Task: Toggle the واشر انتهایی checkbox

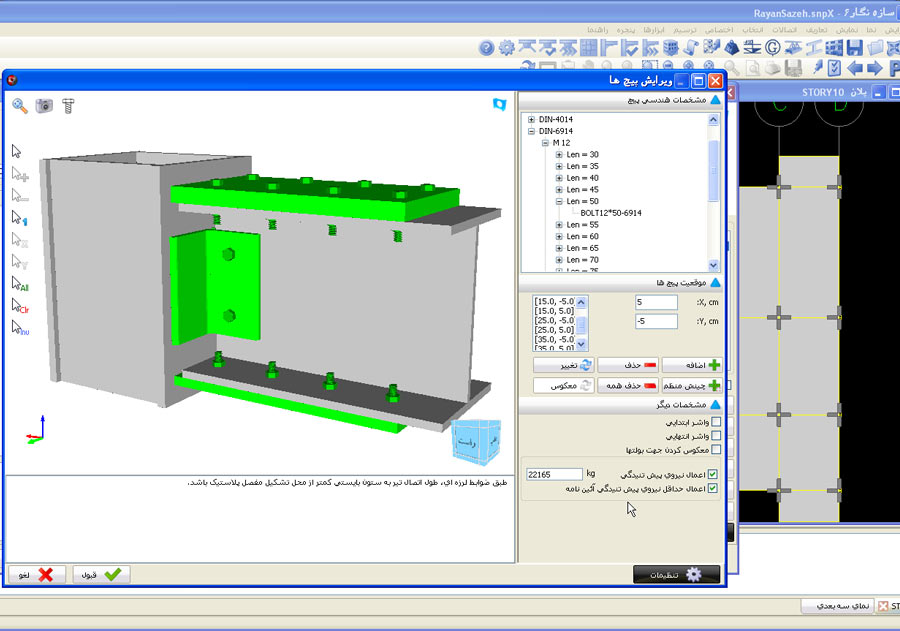Action: pos(715,437)
